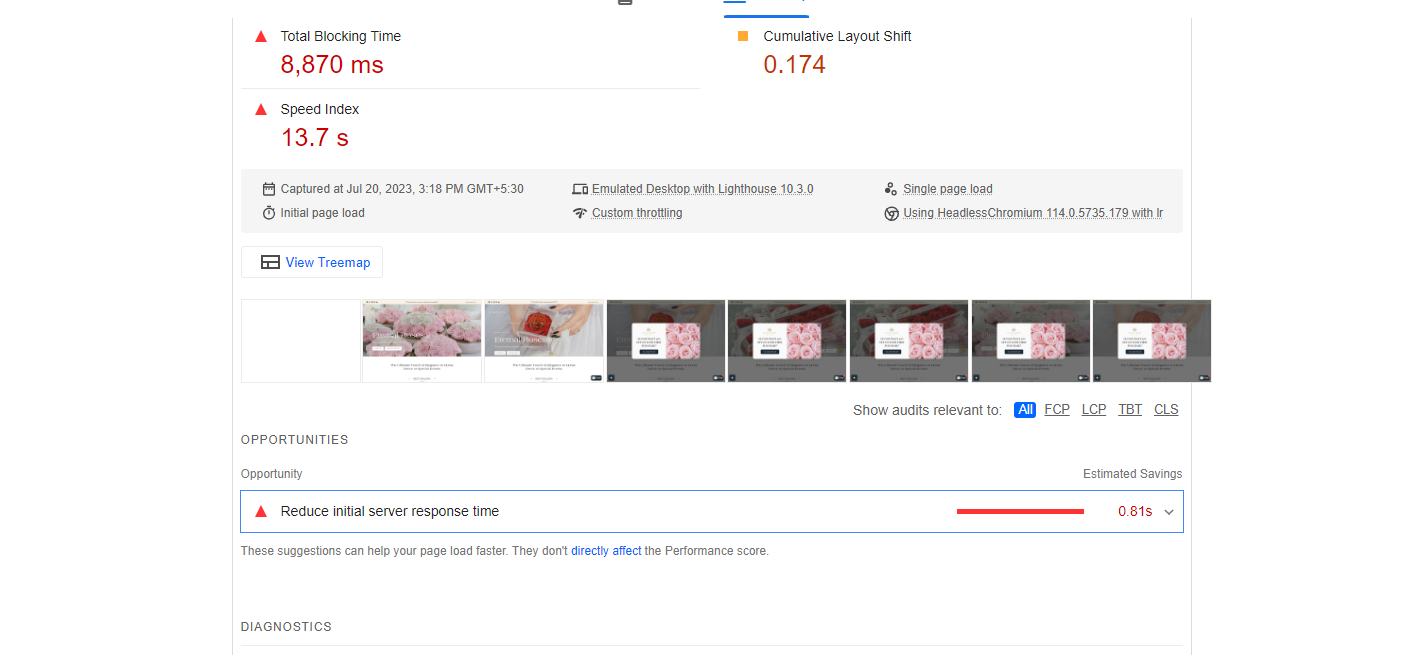
Task: Click the Reduce initial server response time text
Action: (x=390, y=511)
